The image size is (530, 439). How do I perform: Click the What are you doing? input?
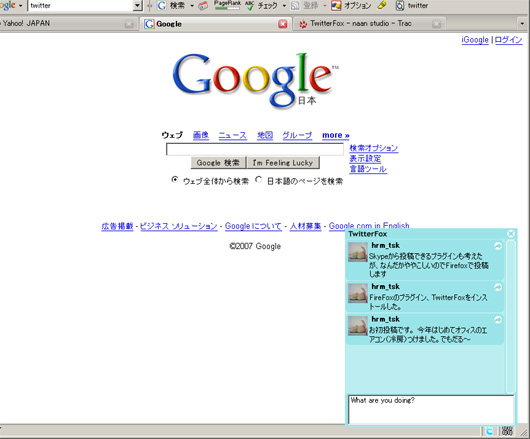click(x=431, y=410)
